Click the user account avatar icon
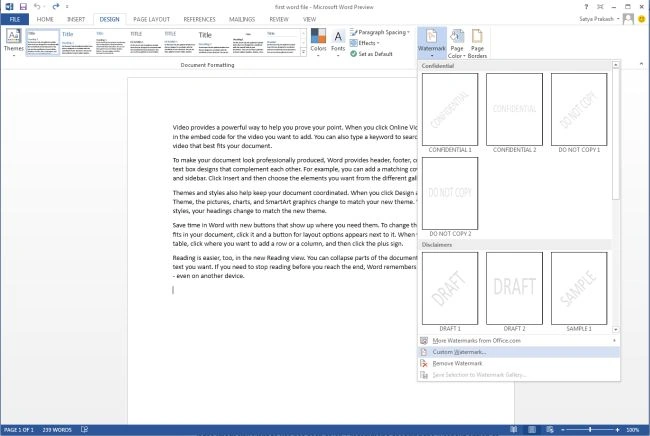 [x=628, y=19]
